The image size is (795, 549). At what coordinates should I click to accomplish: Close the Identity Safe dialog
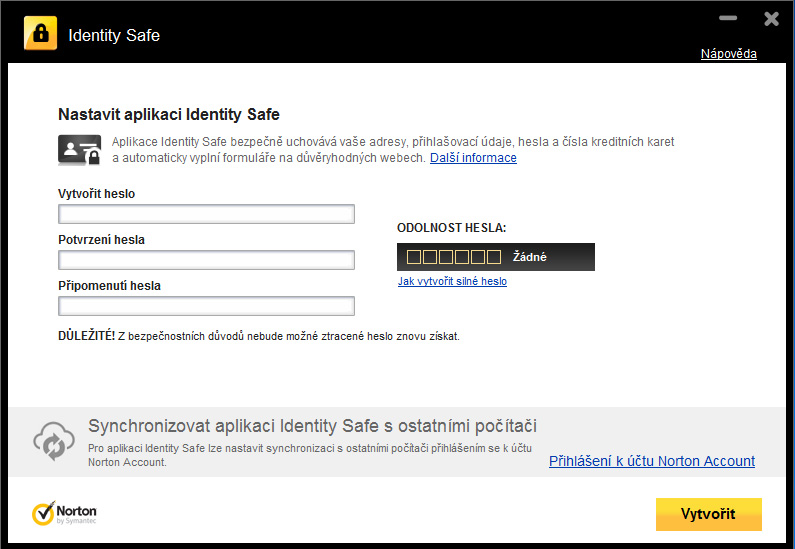pos(771,18)
